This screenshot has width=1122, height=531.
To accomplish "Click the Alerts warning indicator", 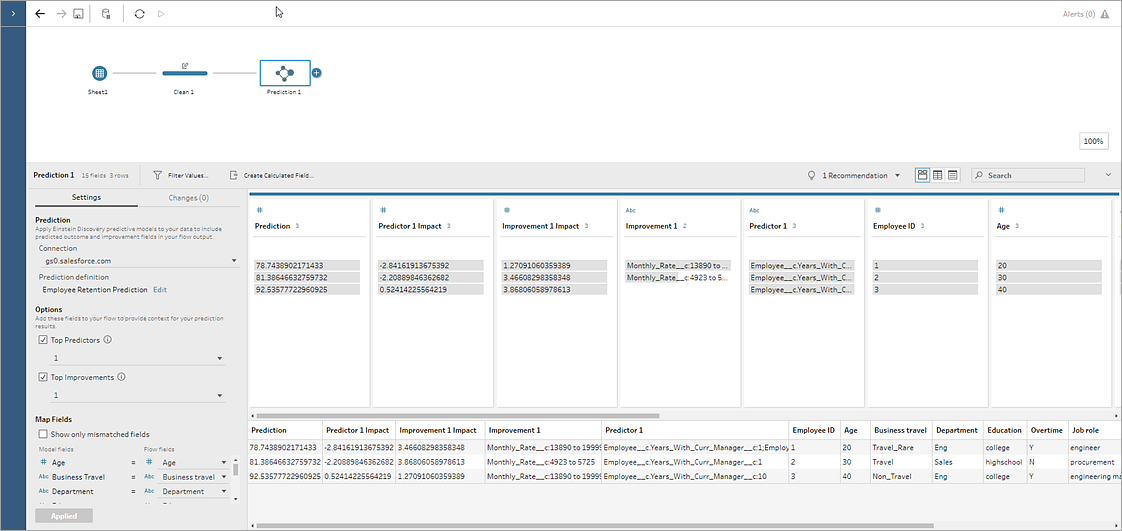I will [x=1086, y=14].
